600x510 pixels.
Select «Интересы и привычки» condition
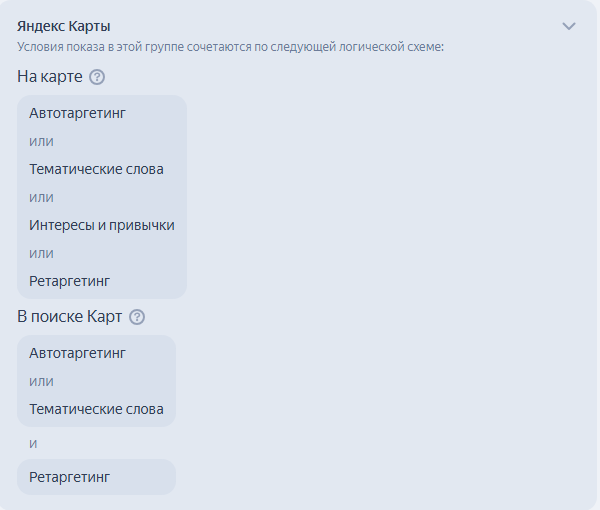click(102, 225)
